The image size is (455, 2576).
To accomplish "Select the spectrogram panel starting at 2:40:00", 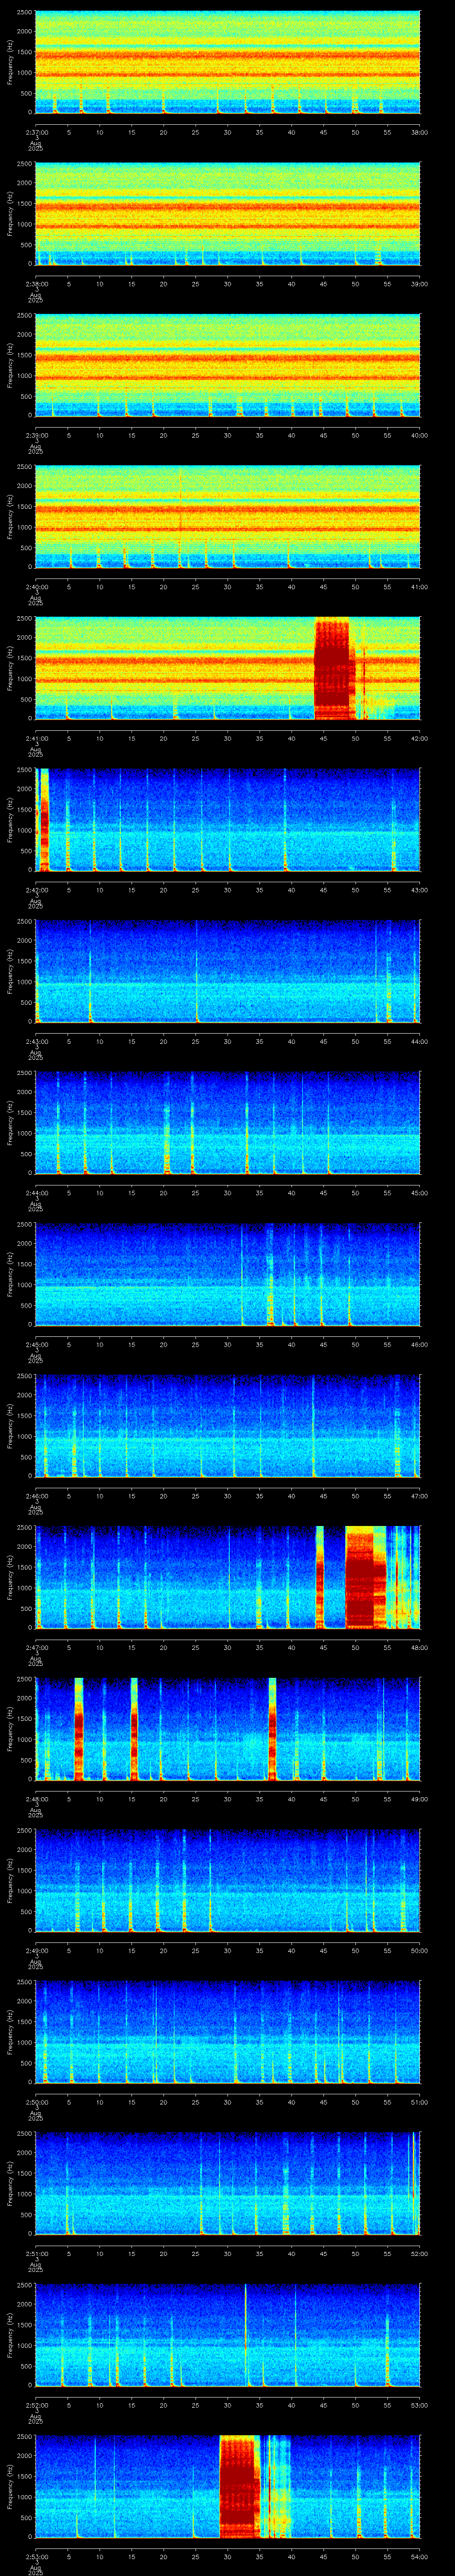I will click(228, 517).
